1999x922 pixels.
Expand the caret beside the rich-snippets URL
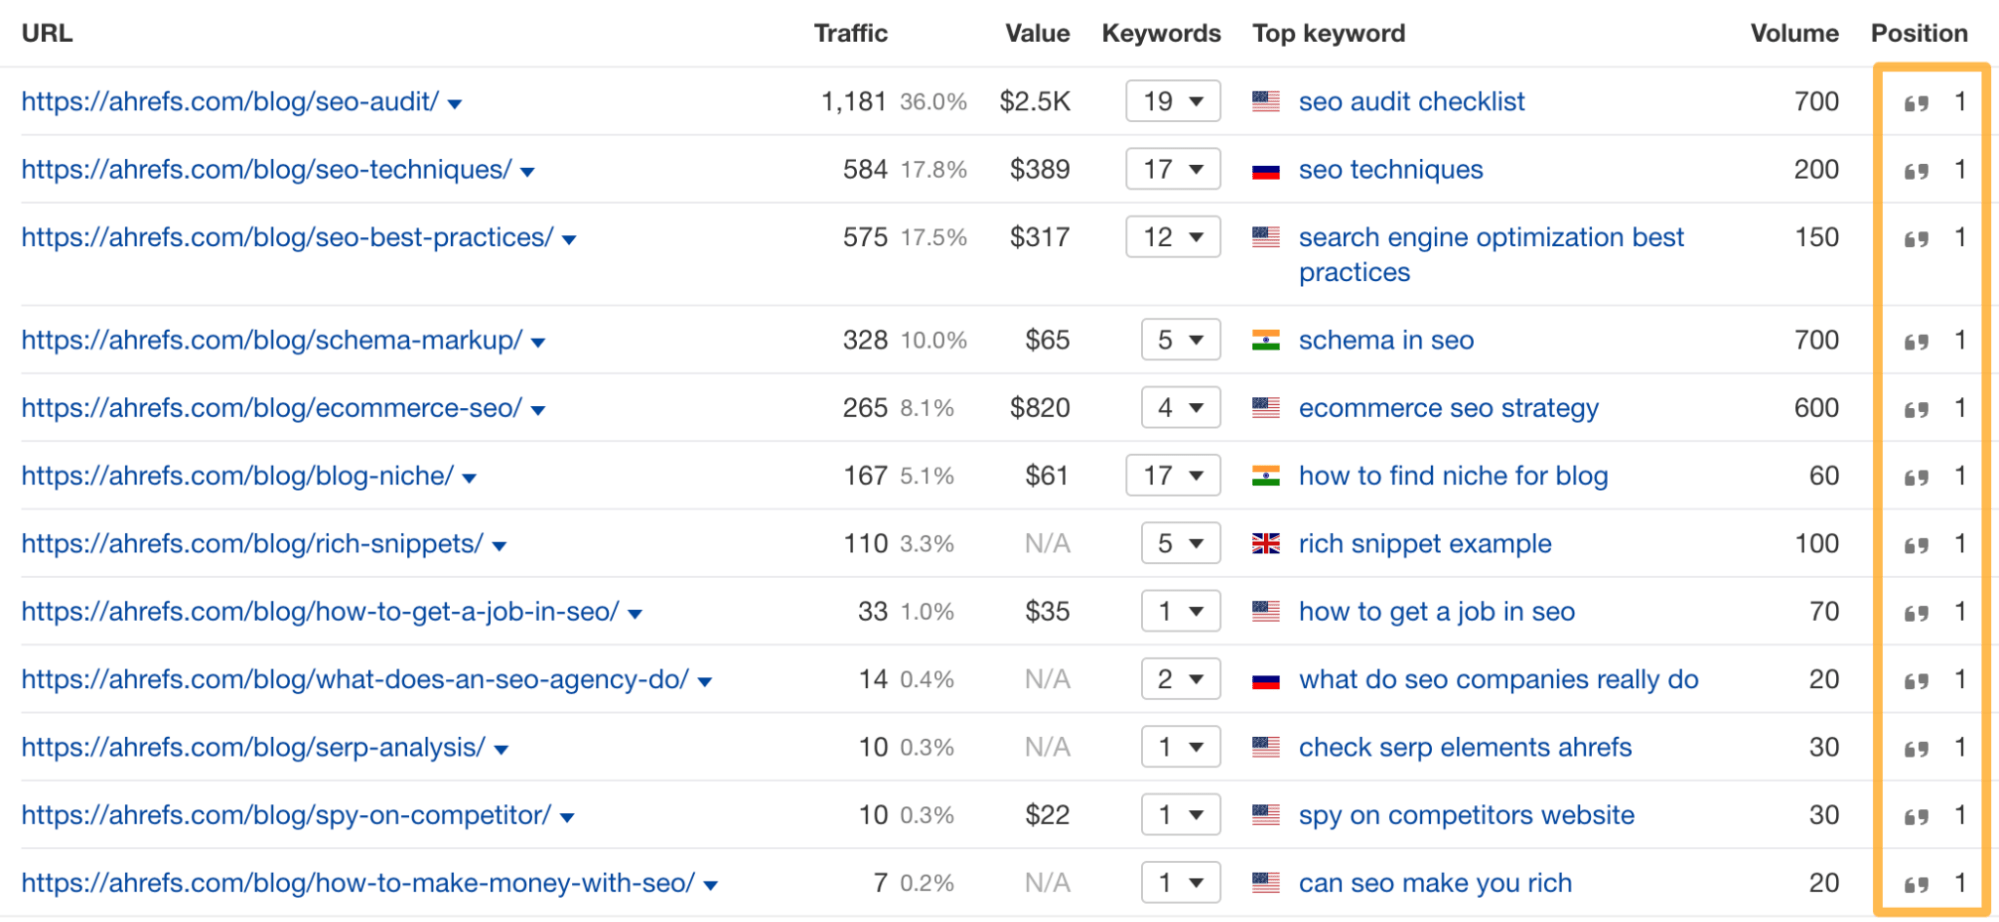point(500,544)
